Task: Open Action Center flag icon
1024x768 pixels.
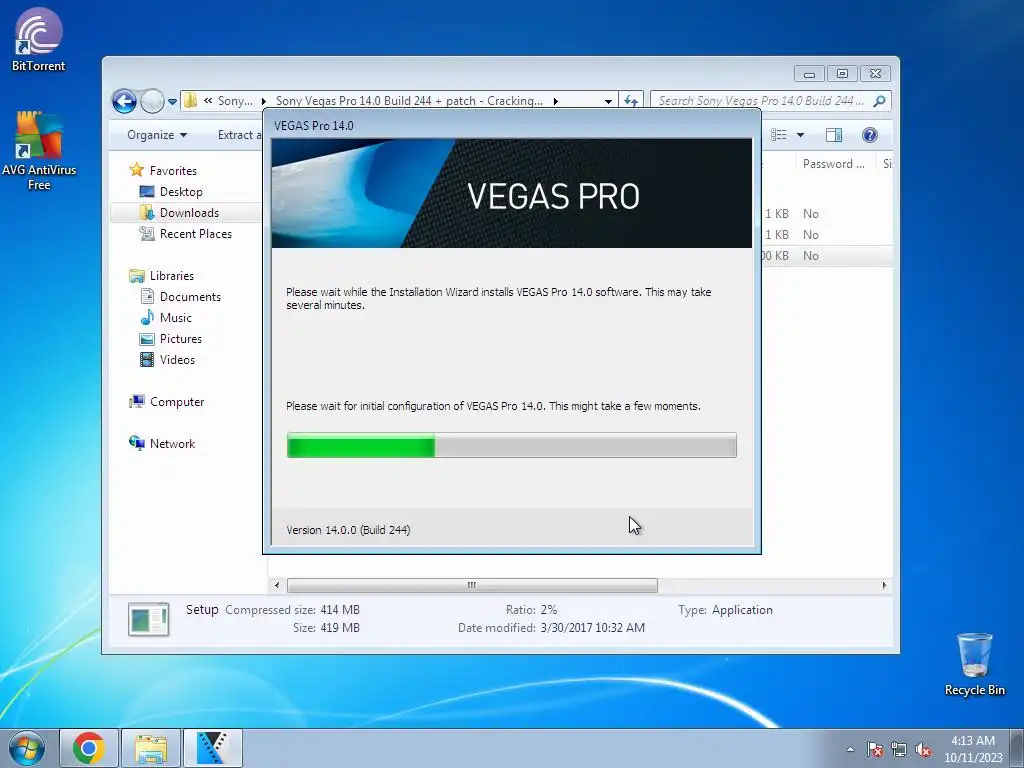Action: 874,749
